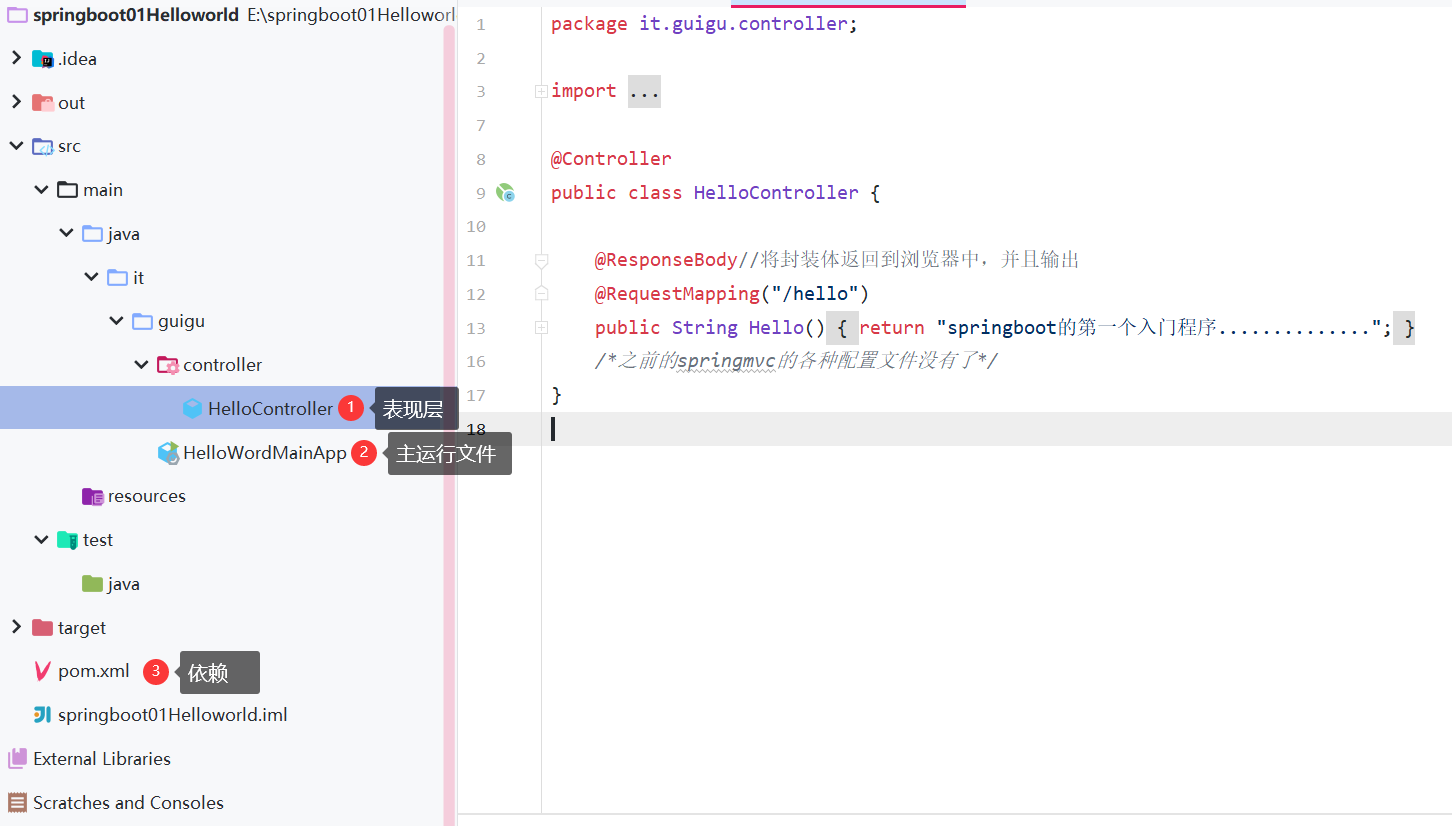The width and height of the screenshot is (1452, 826).
Task: Click the Scratches and Consoles icon
Action: tap(17, 802)
